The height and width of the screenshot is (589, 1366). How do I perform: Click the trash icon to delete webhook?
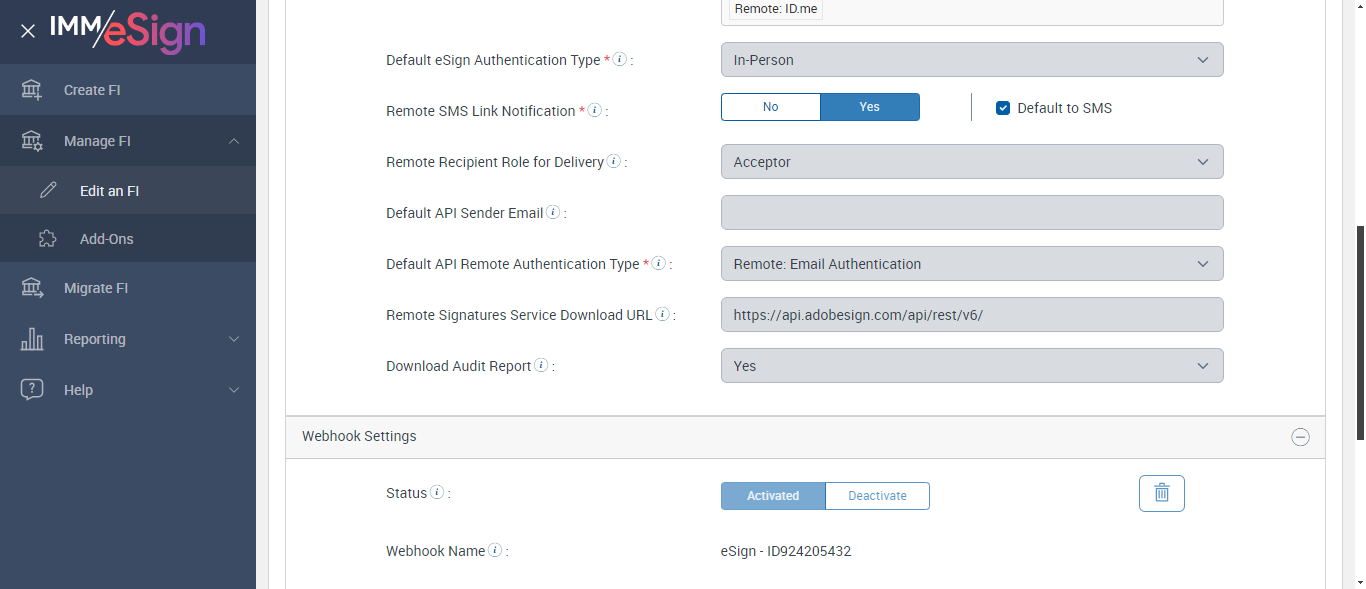click(1161, 493)
